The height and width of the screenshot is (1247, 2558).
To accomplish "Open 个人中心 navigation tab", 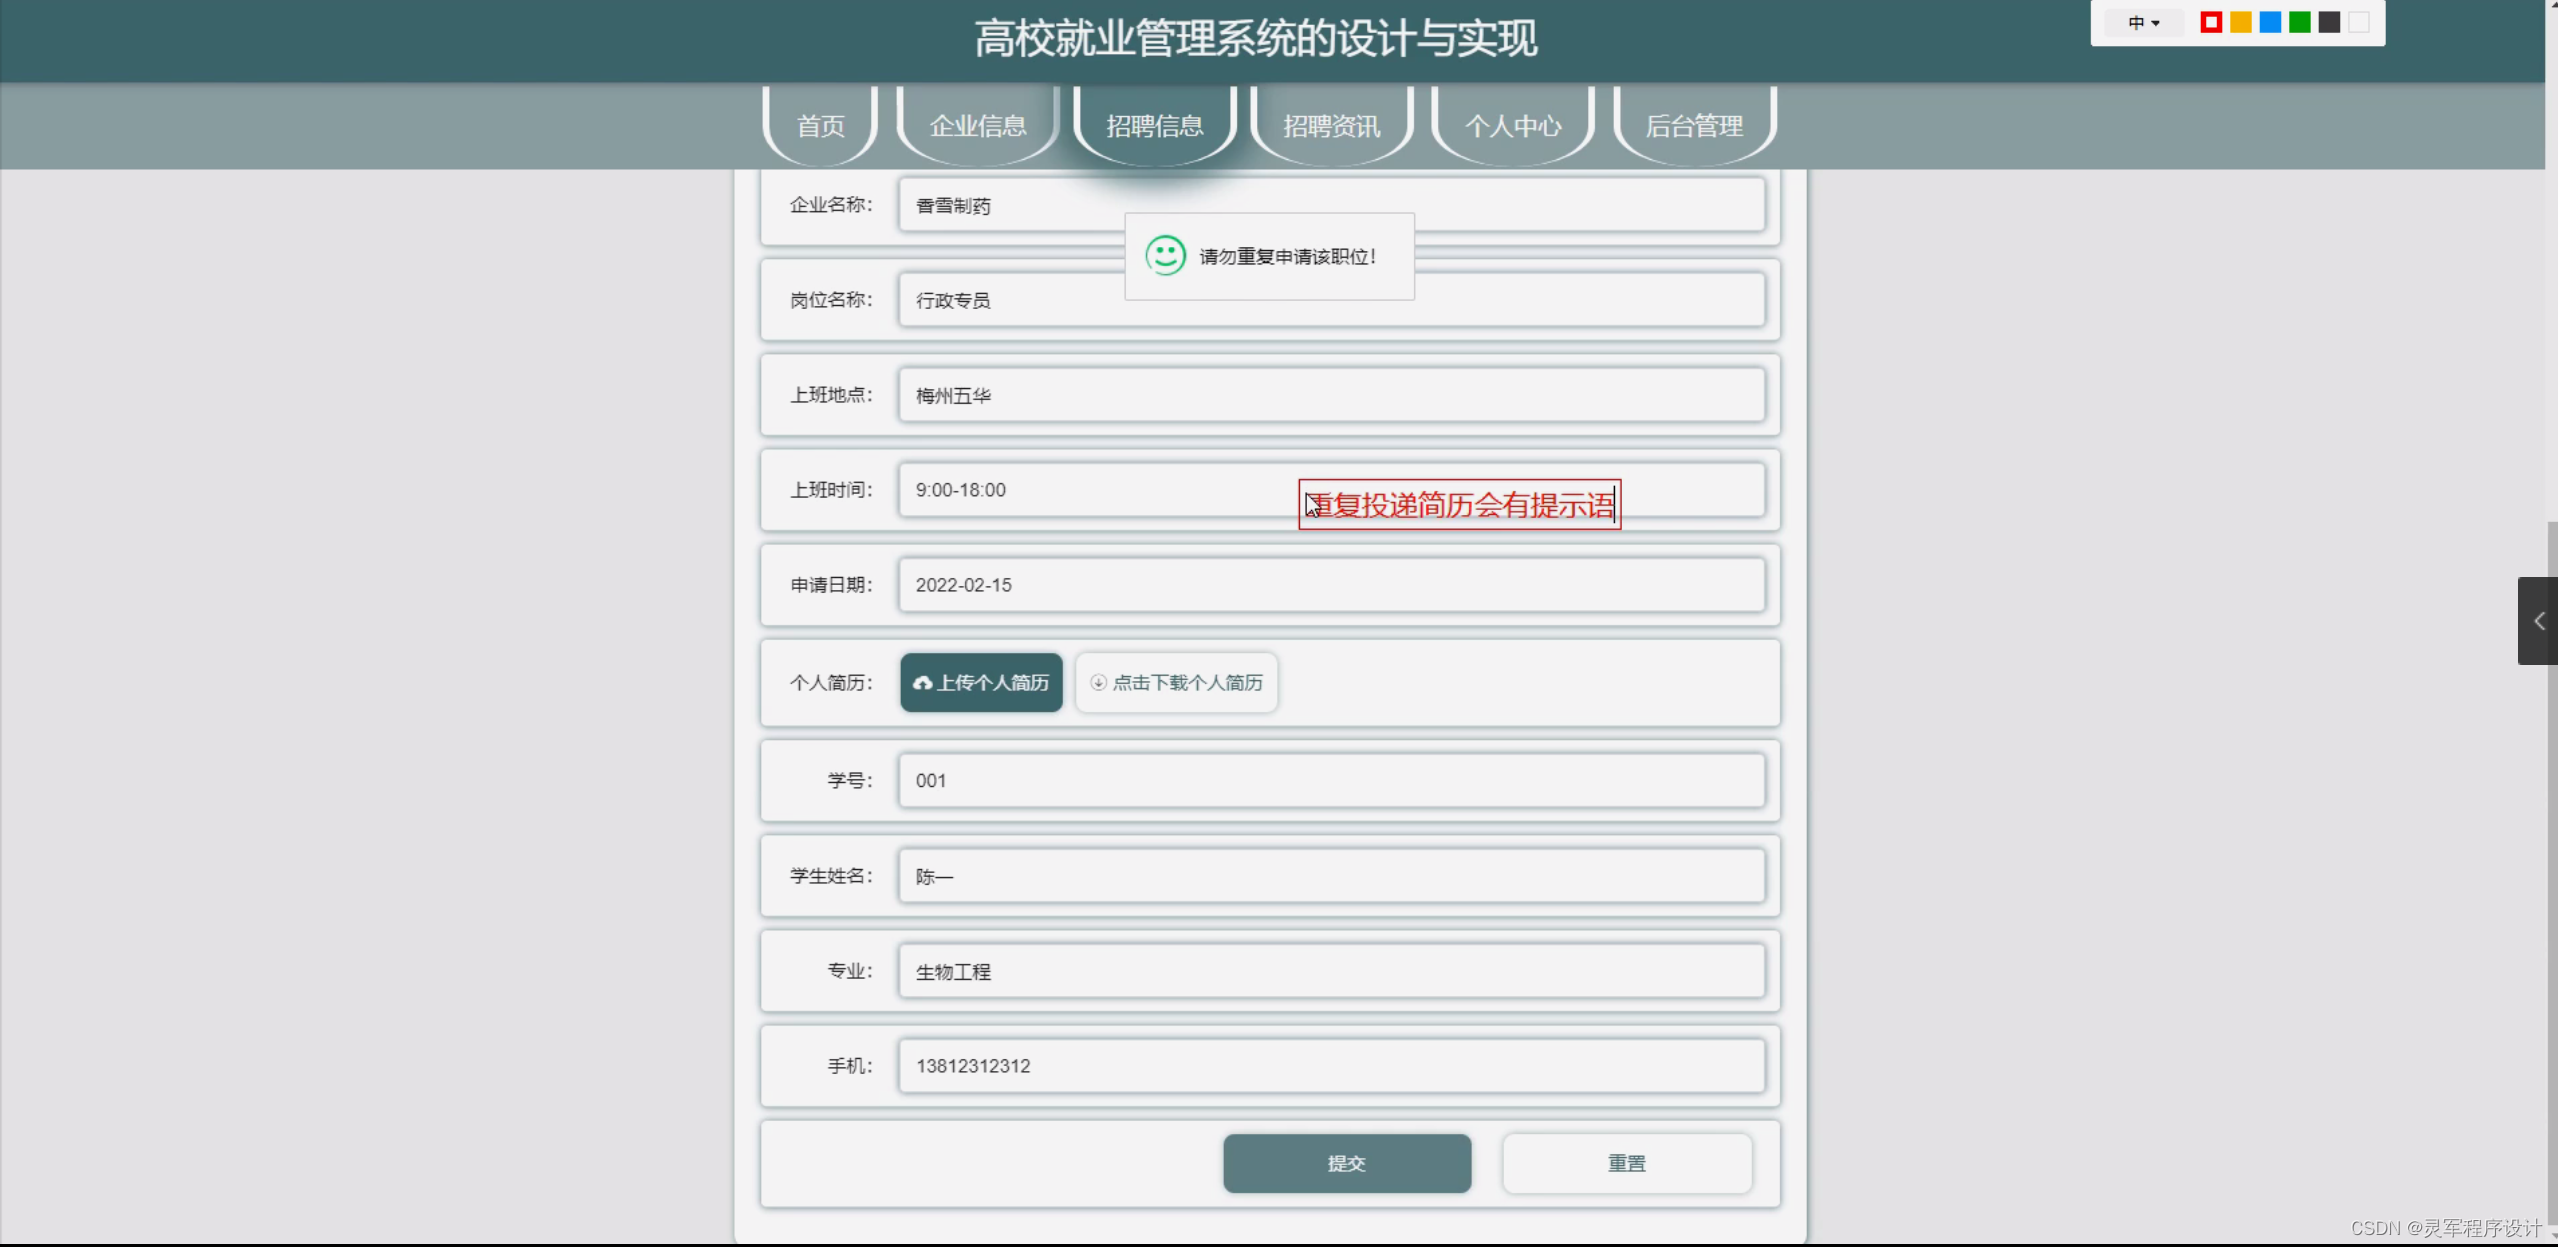I will [1512, 126].
